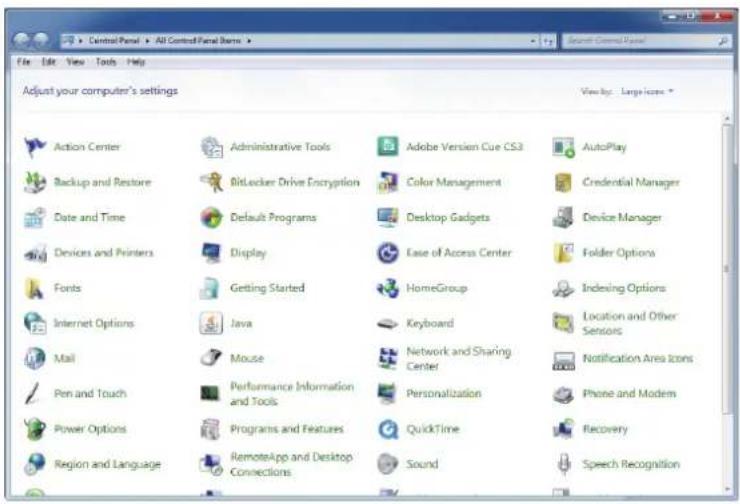Open the Internet Options globe icon
Screen dimensions: 740x504
point(35,323)
